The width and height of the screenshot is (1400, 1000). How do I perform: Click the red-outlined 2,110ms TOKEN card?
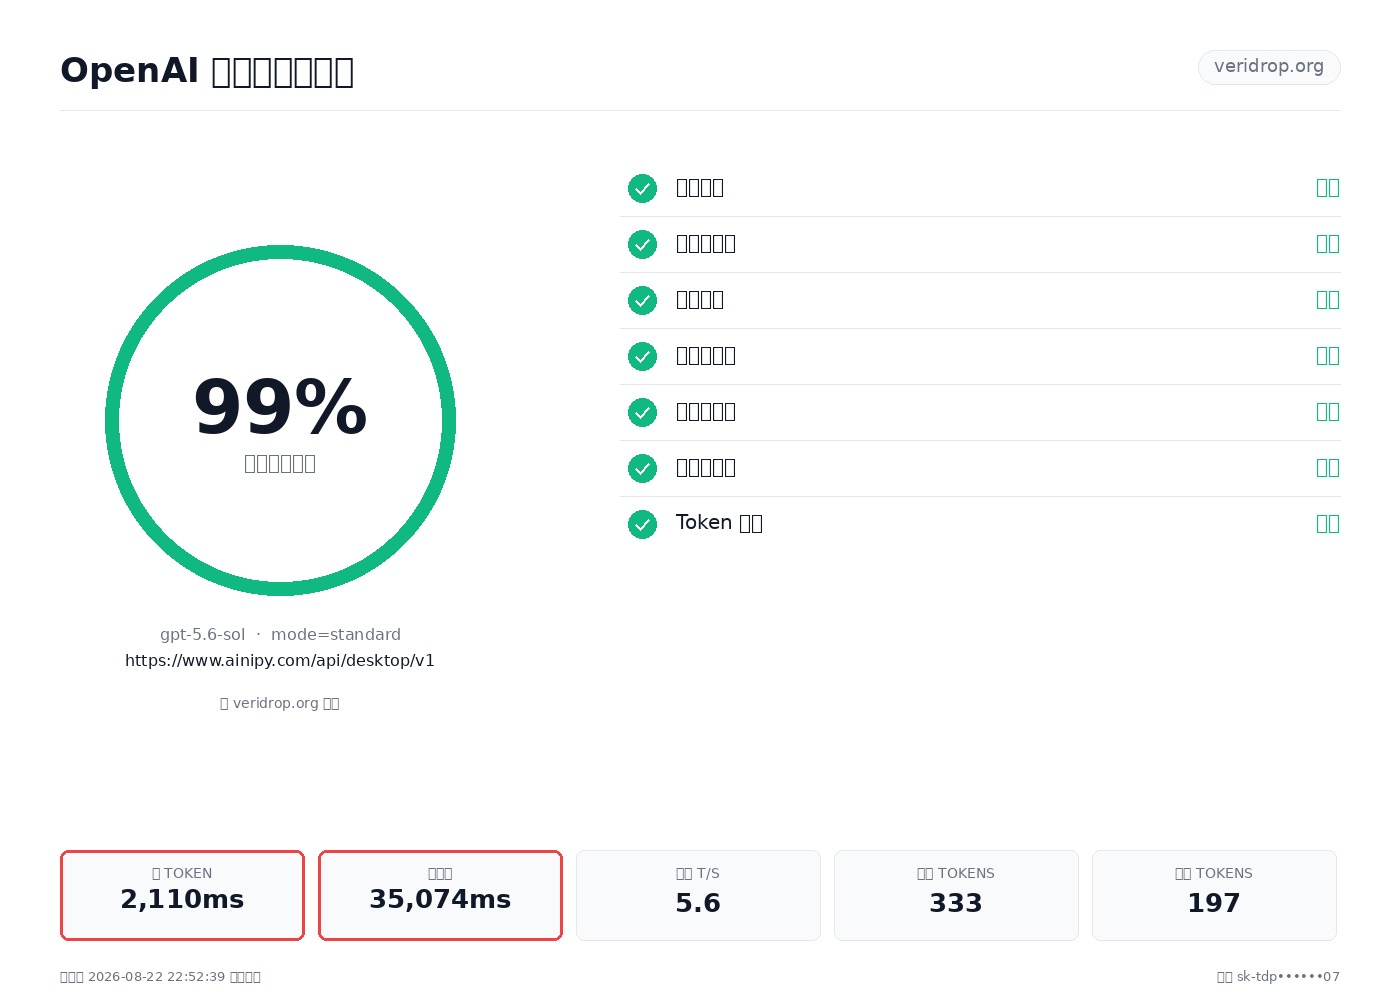click(x=182, y=895)
